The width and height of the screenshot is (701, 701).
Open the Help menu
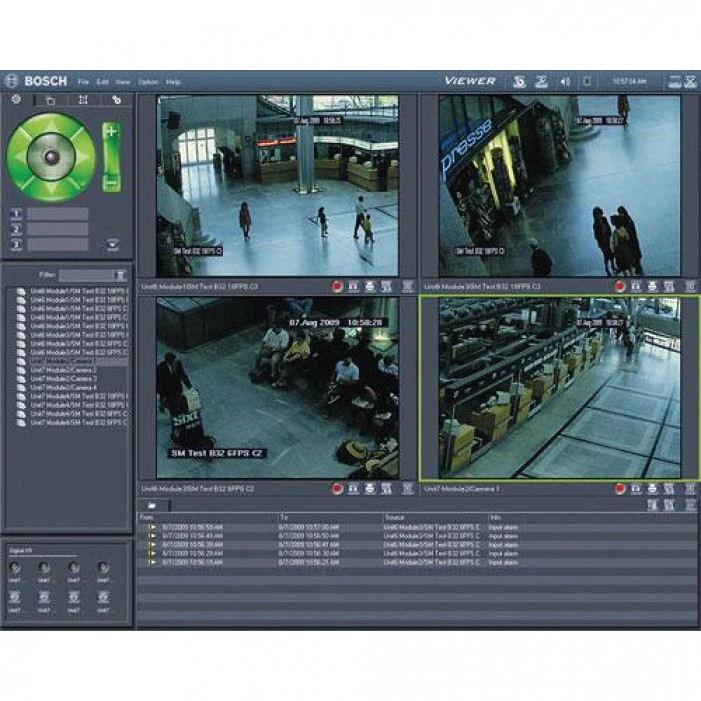[173, 81]
